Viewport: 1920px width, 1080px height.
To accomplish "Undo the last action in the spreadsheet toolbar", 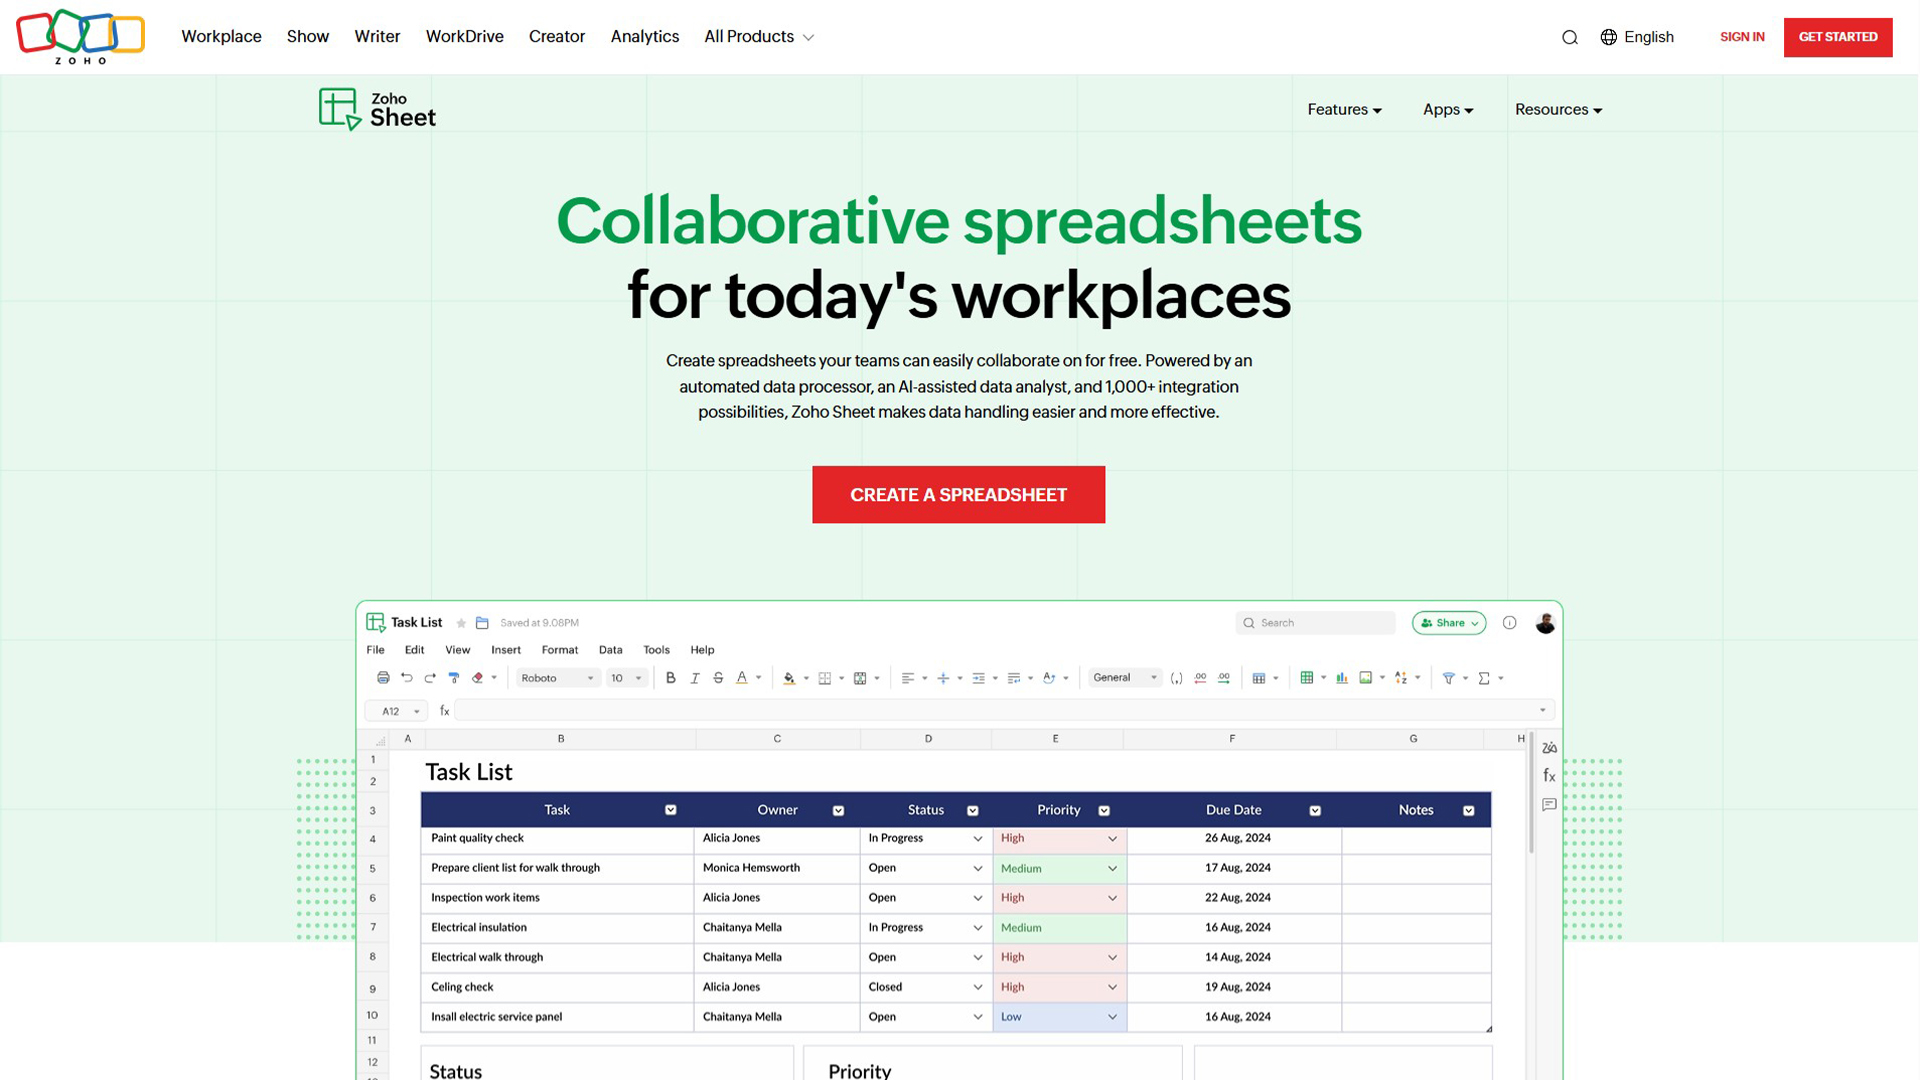I will pos(407,678).
